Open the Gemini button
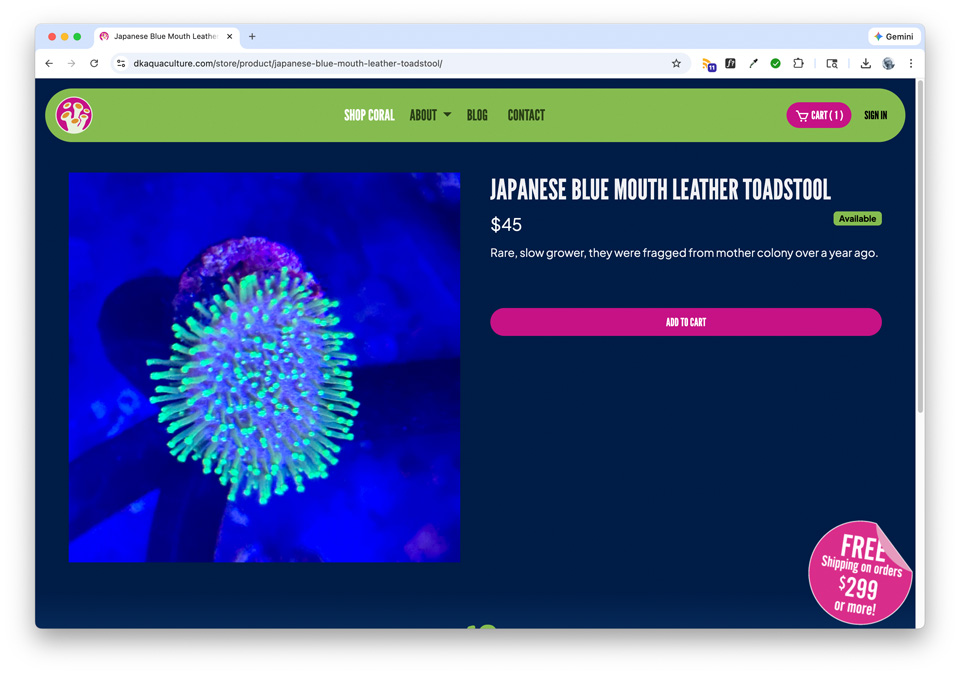 894,36
